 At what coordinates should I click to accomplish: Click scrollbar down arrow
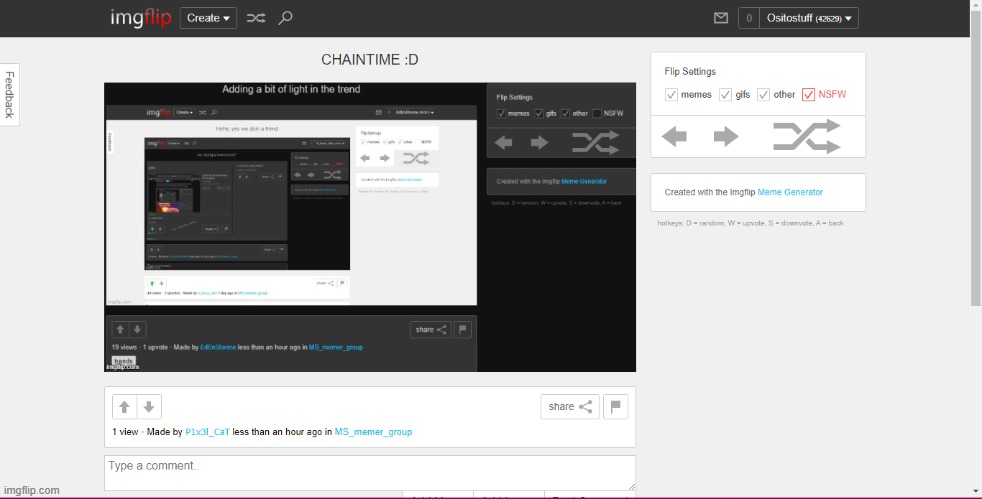click(x=976, y=492)
